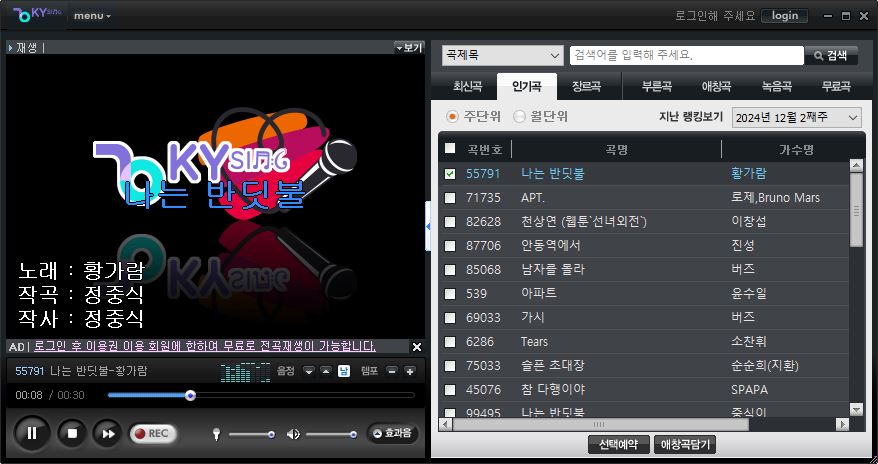Decrease tempo with the 템포 minus button
This screenshot has height=464, width=878.
pos(393,371)
